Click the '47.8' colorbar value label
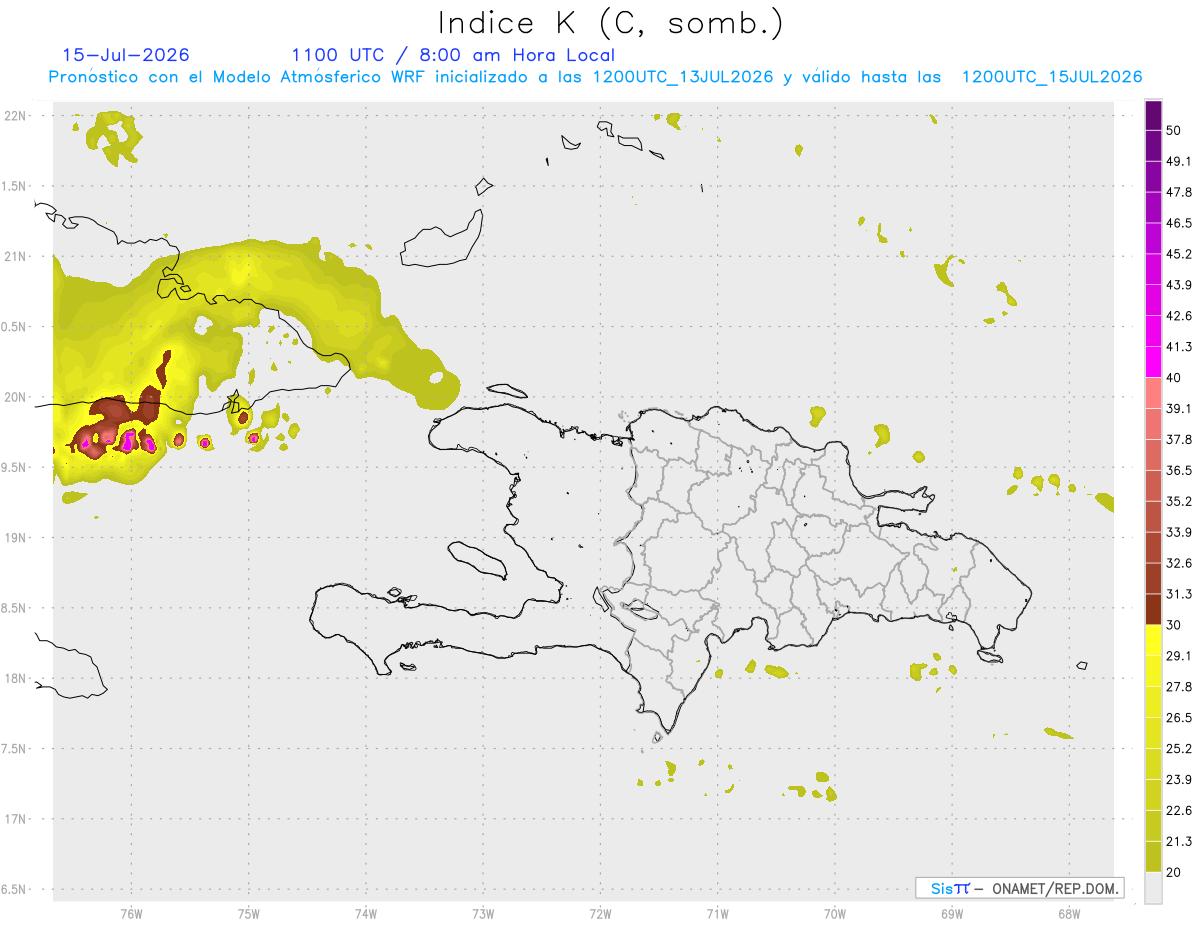1200x927 pixels. click(x=1179, y=192)
